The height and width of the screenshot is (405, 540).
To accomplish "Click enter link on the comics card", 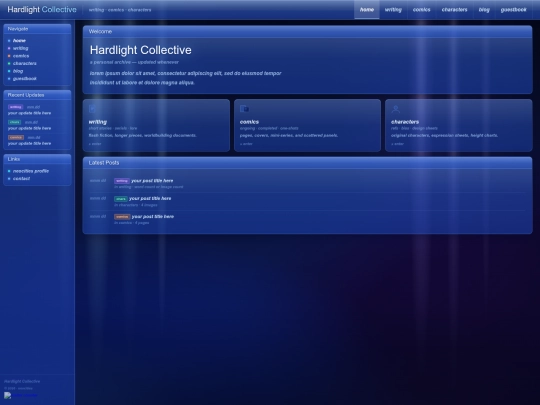I will pos(246,144).
